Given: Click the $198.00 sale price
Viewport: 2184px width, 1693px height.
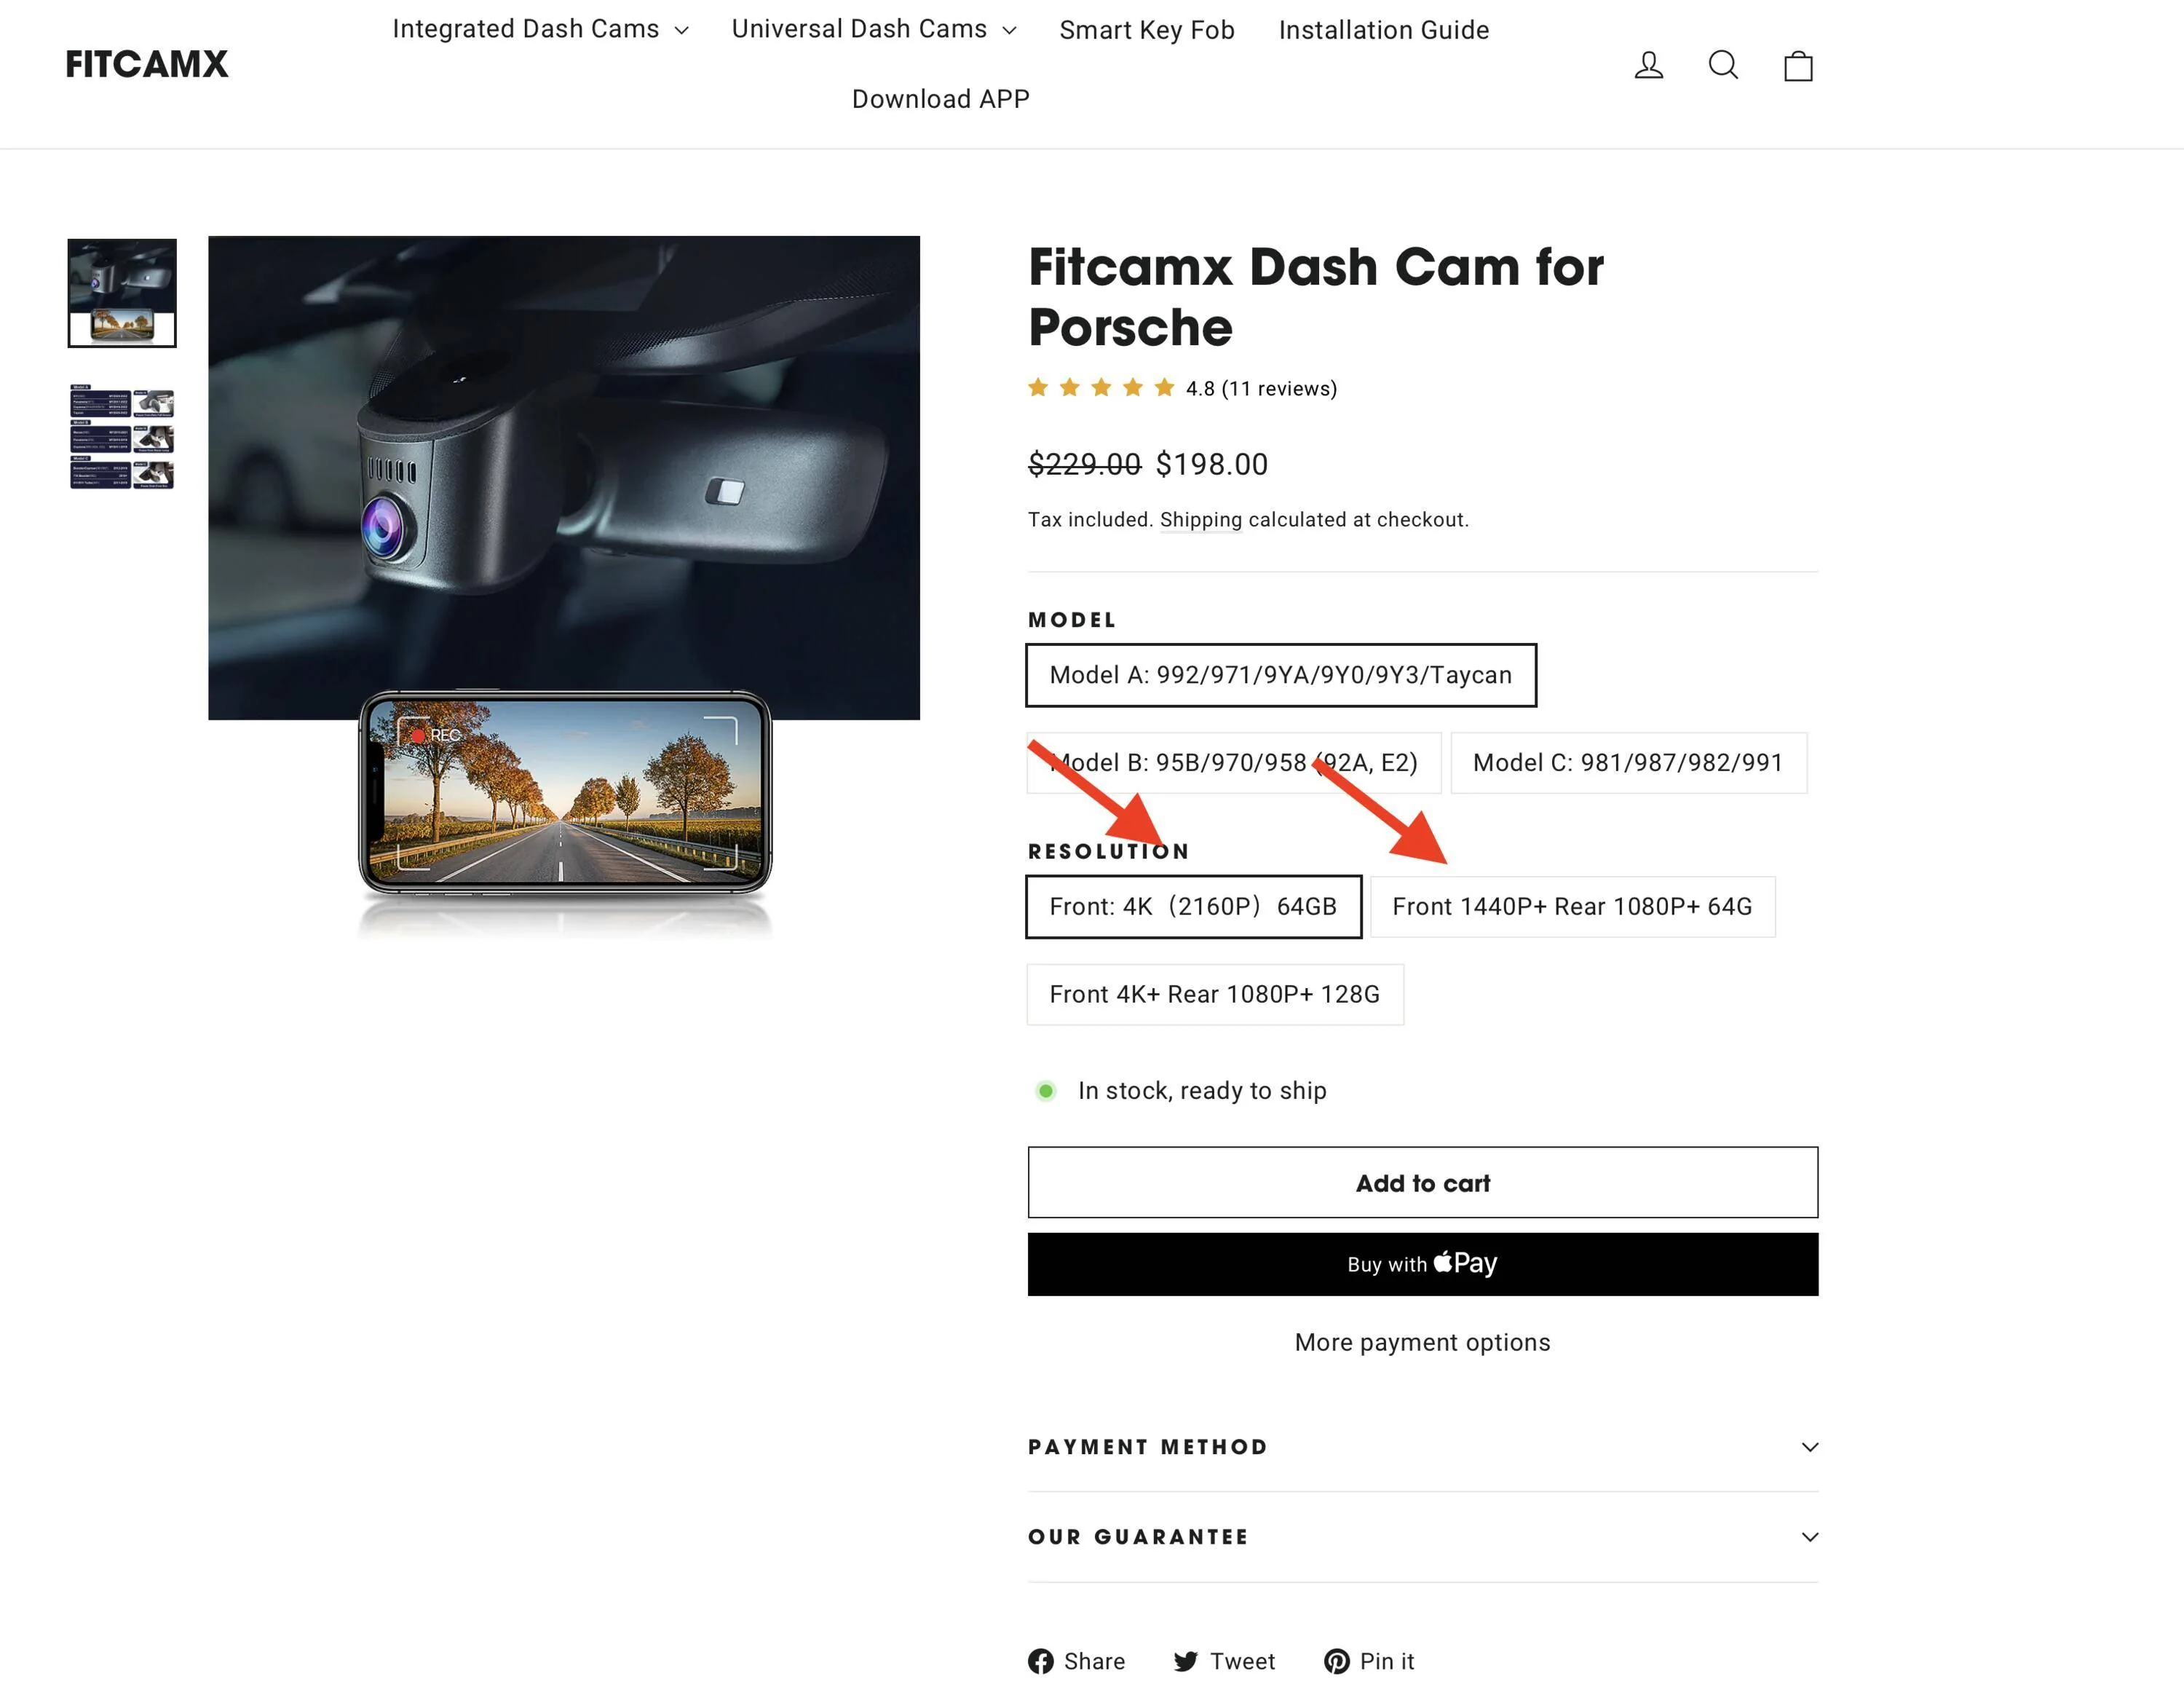Looking at the screenshot, I should coord(1212,464).
